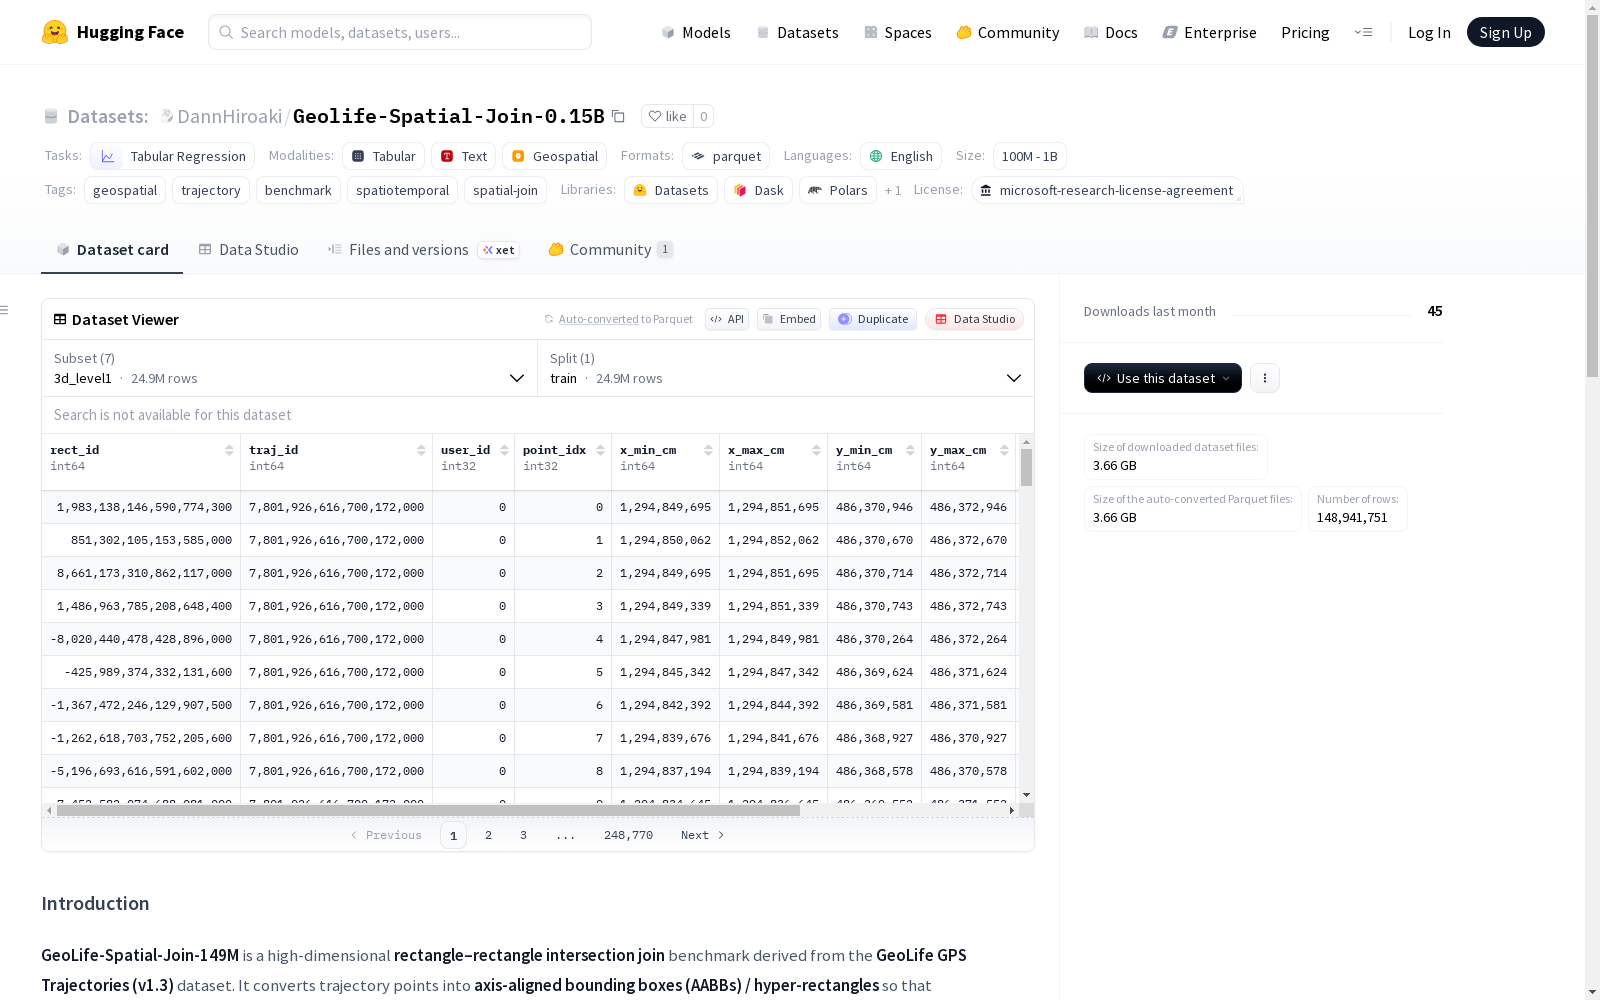The width and height of the screenshot is (1600, 1000).
Task: Click the microsoft-research-license-agreement license tag
Action: click(x=1107, y=190)
